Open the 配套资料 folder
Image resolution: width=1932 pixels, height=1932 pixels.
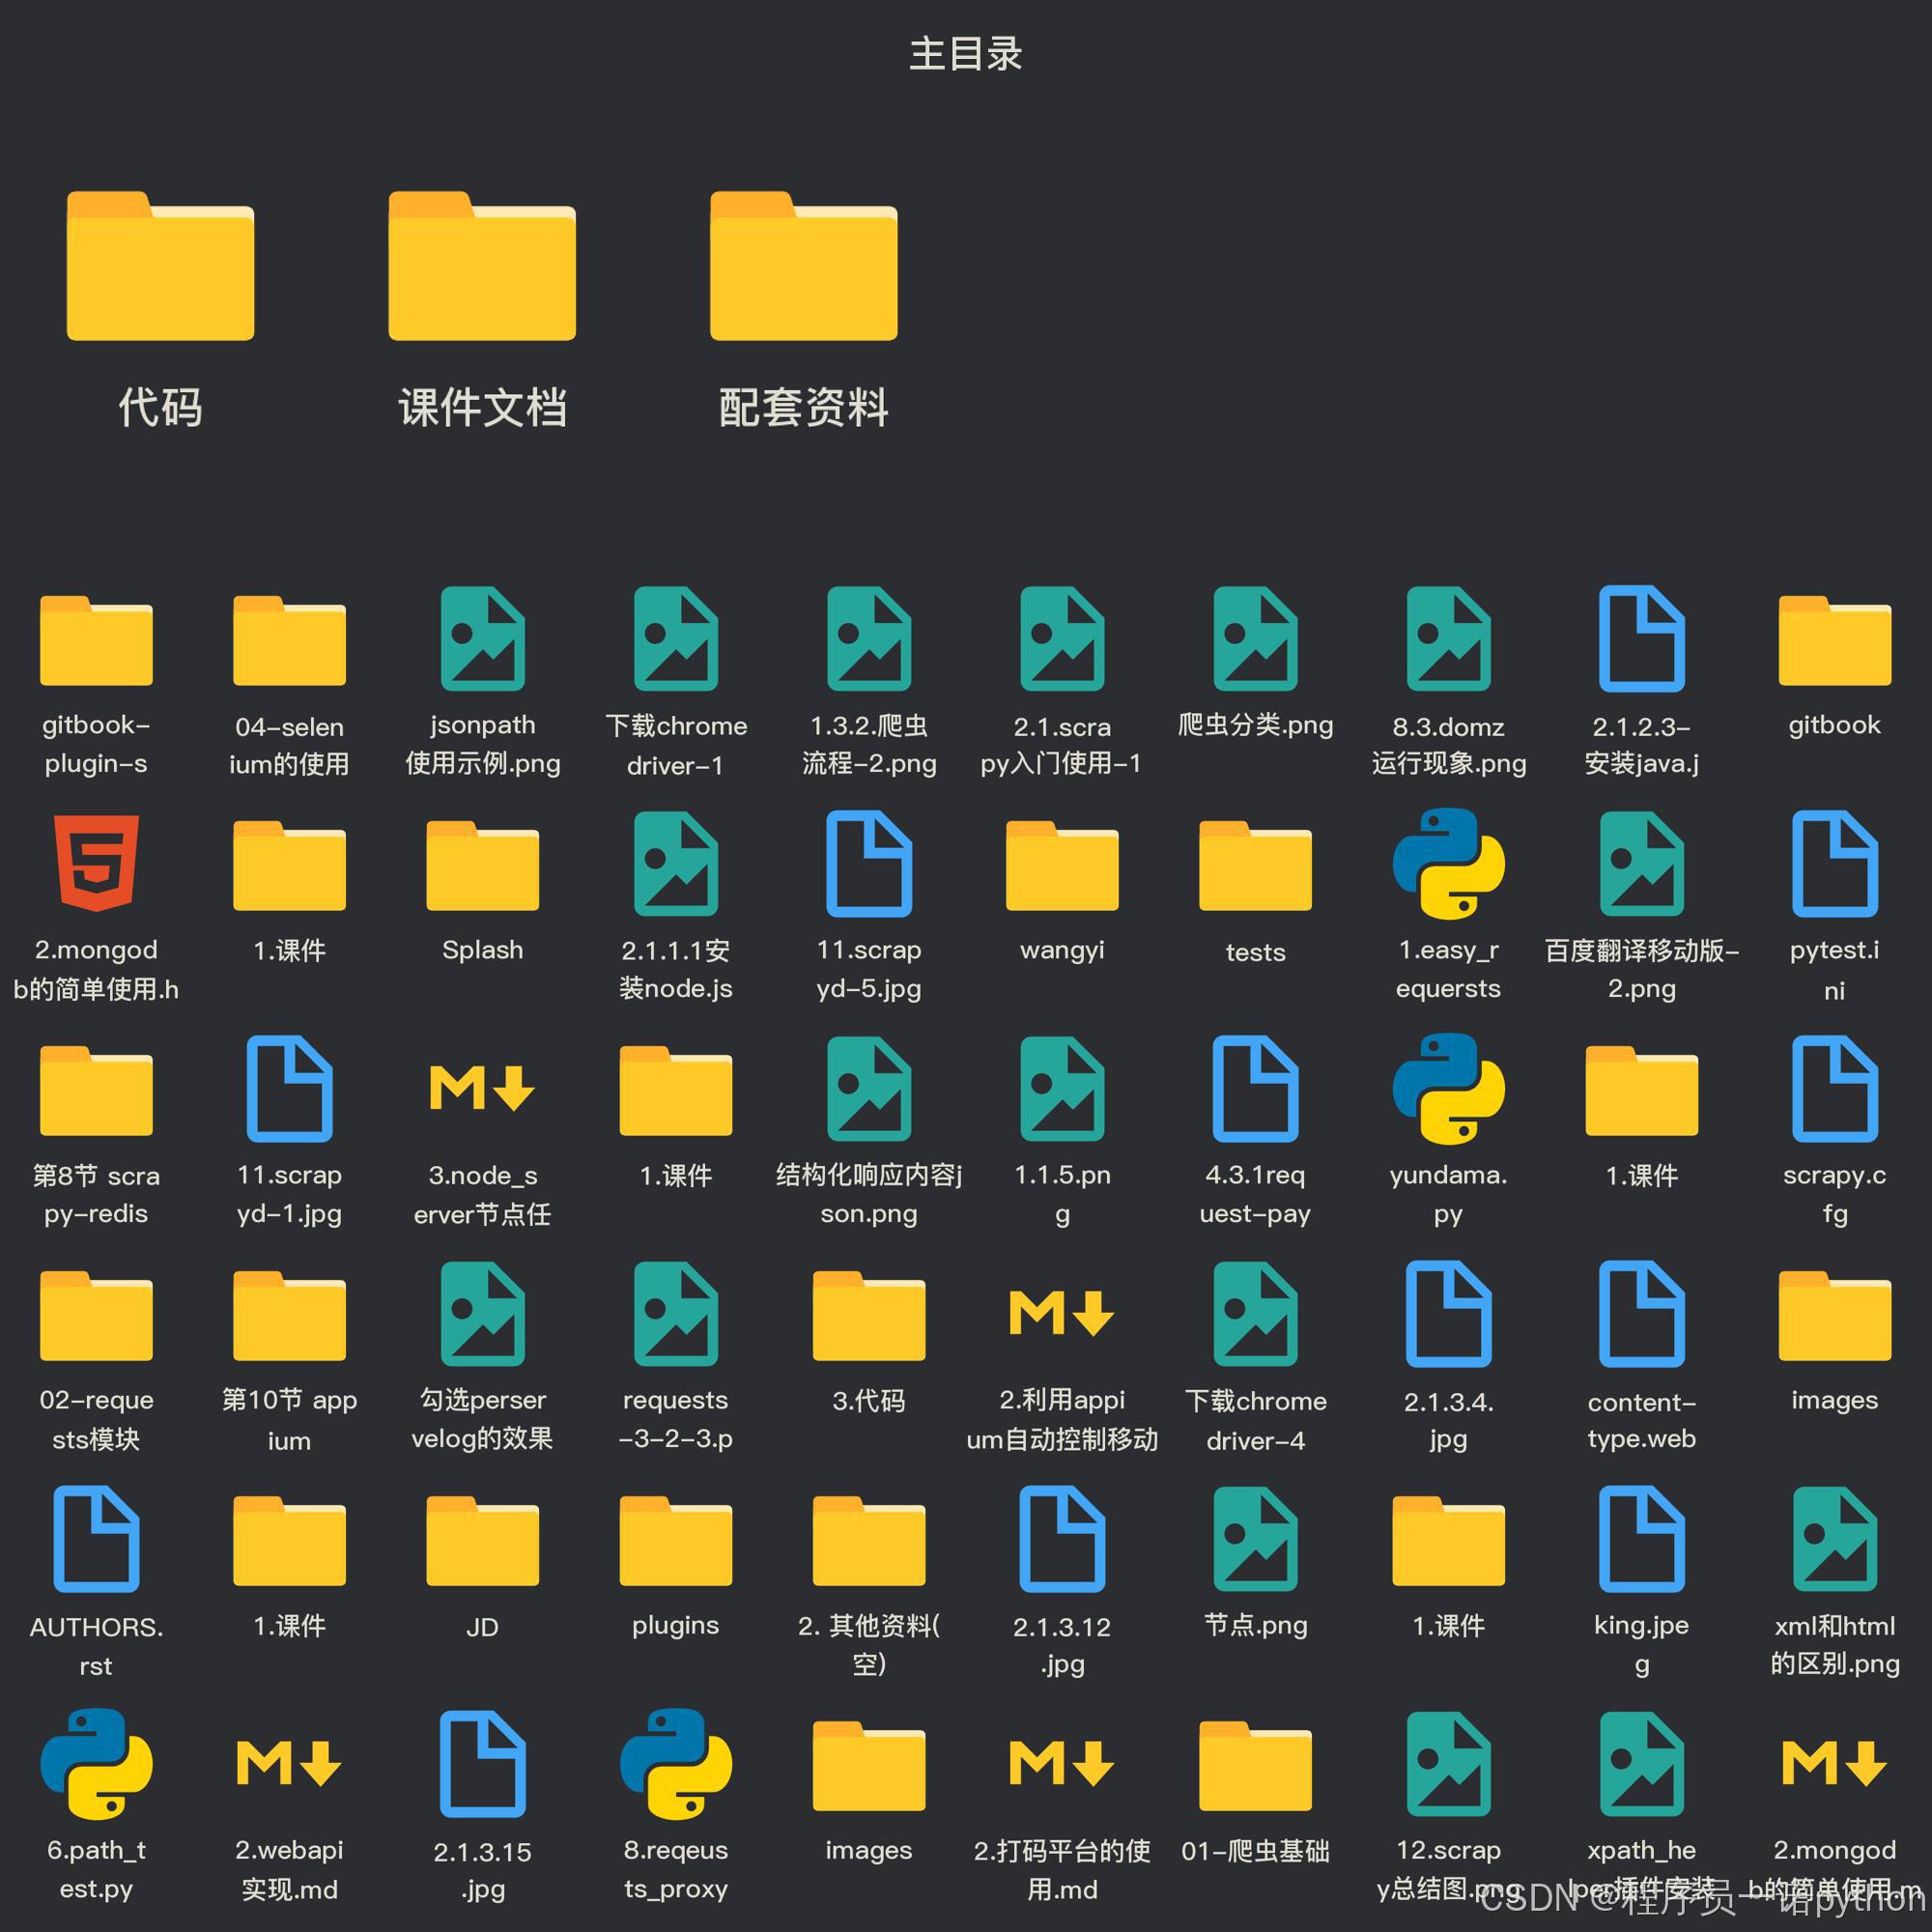803,267
